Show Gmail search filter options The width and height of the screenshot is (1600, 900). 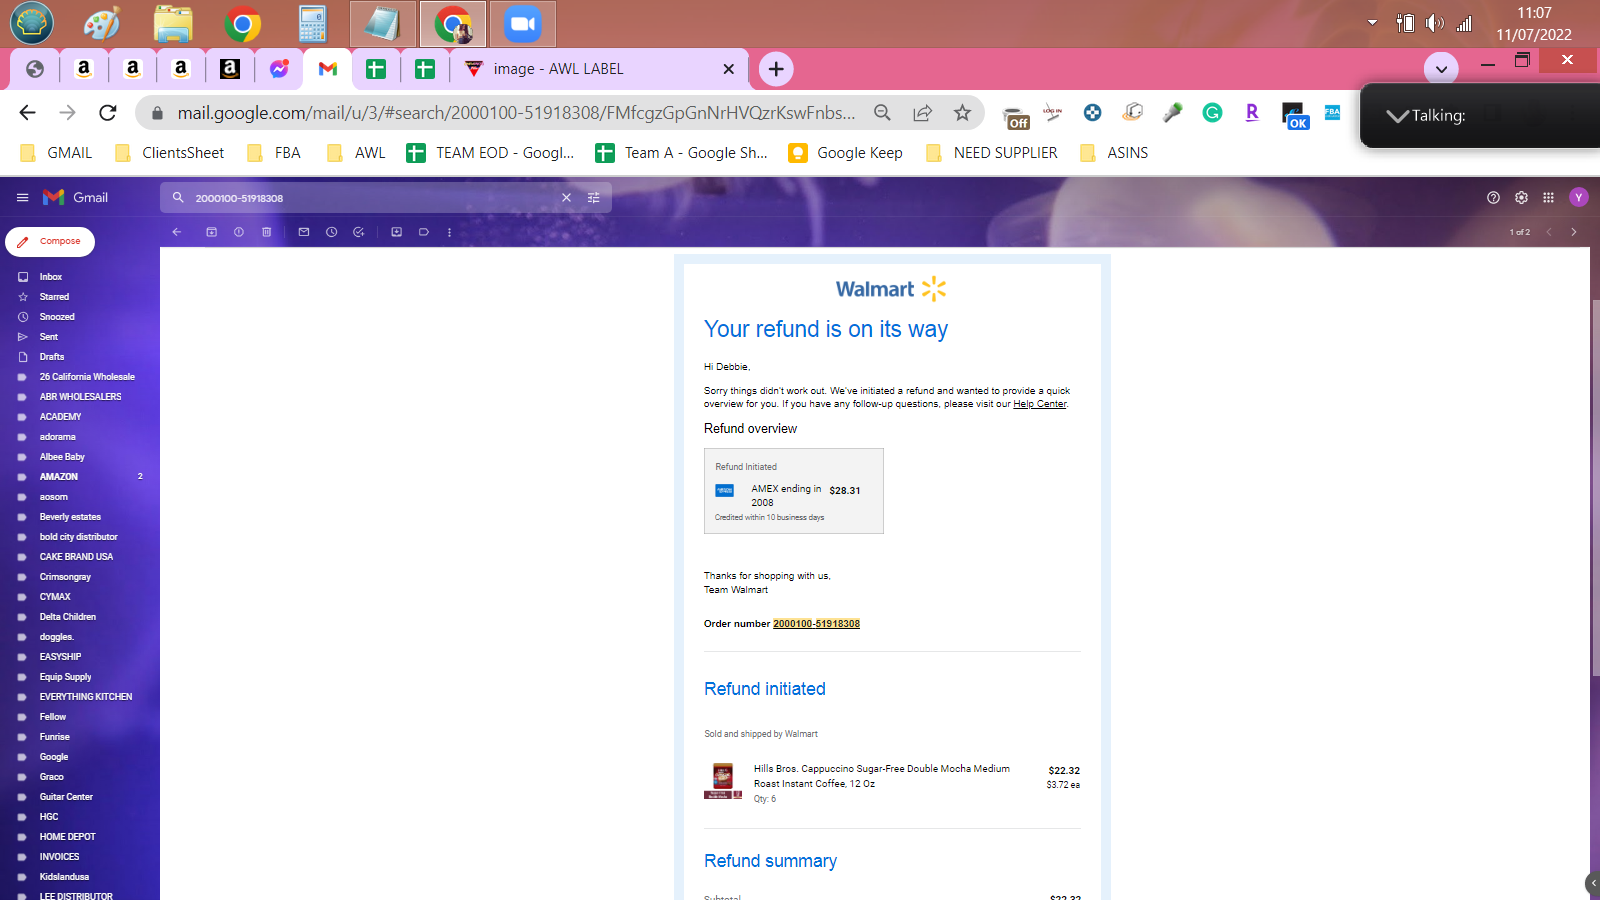(594, 198)
